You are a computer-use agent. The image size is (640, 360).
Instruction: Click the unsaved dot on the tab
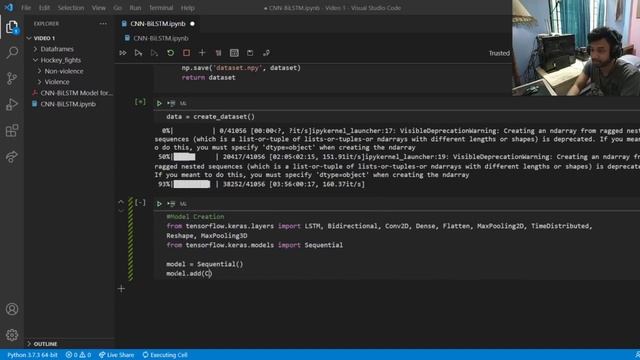pyautogui.click(x=192, y=24)
